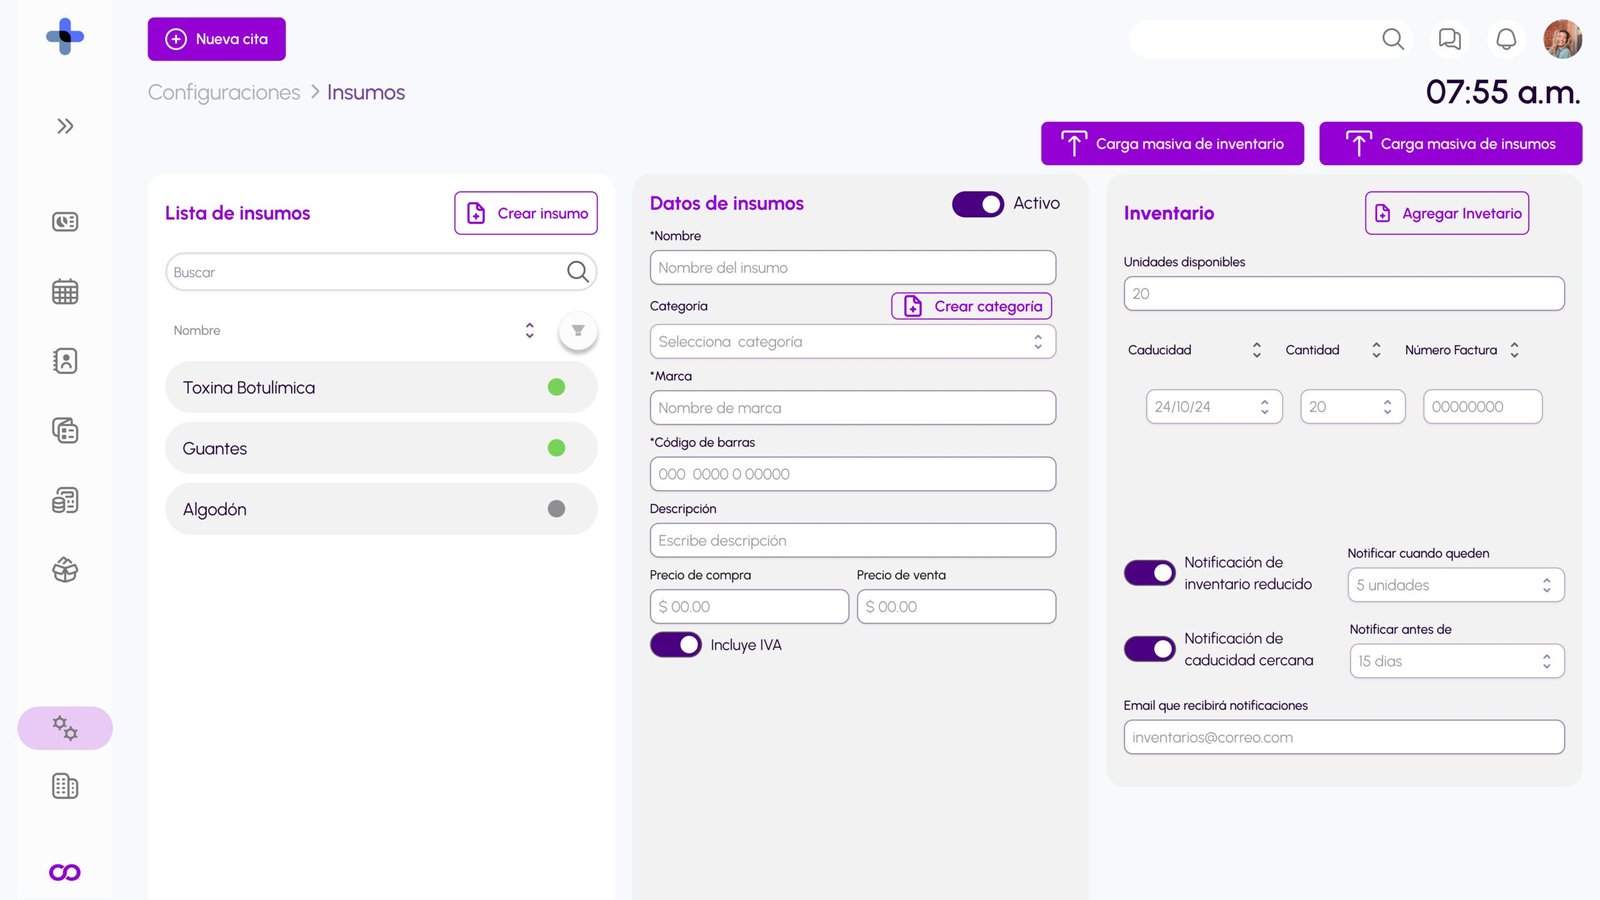This screenshot has width=1600, height=900.
Task: Click the Crear insumo button
Action: point(525,213)
